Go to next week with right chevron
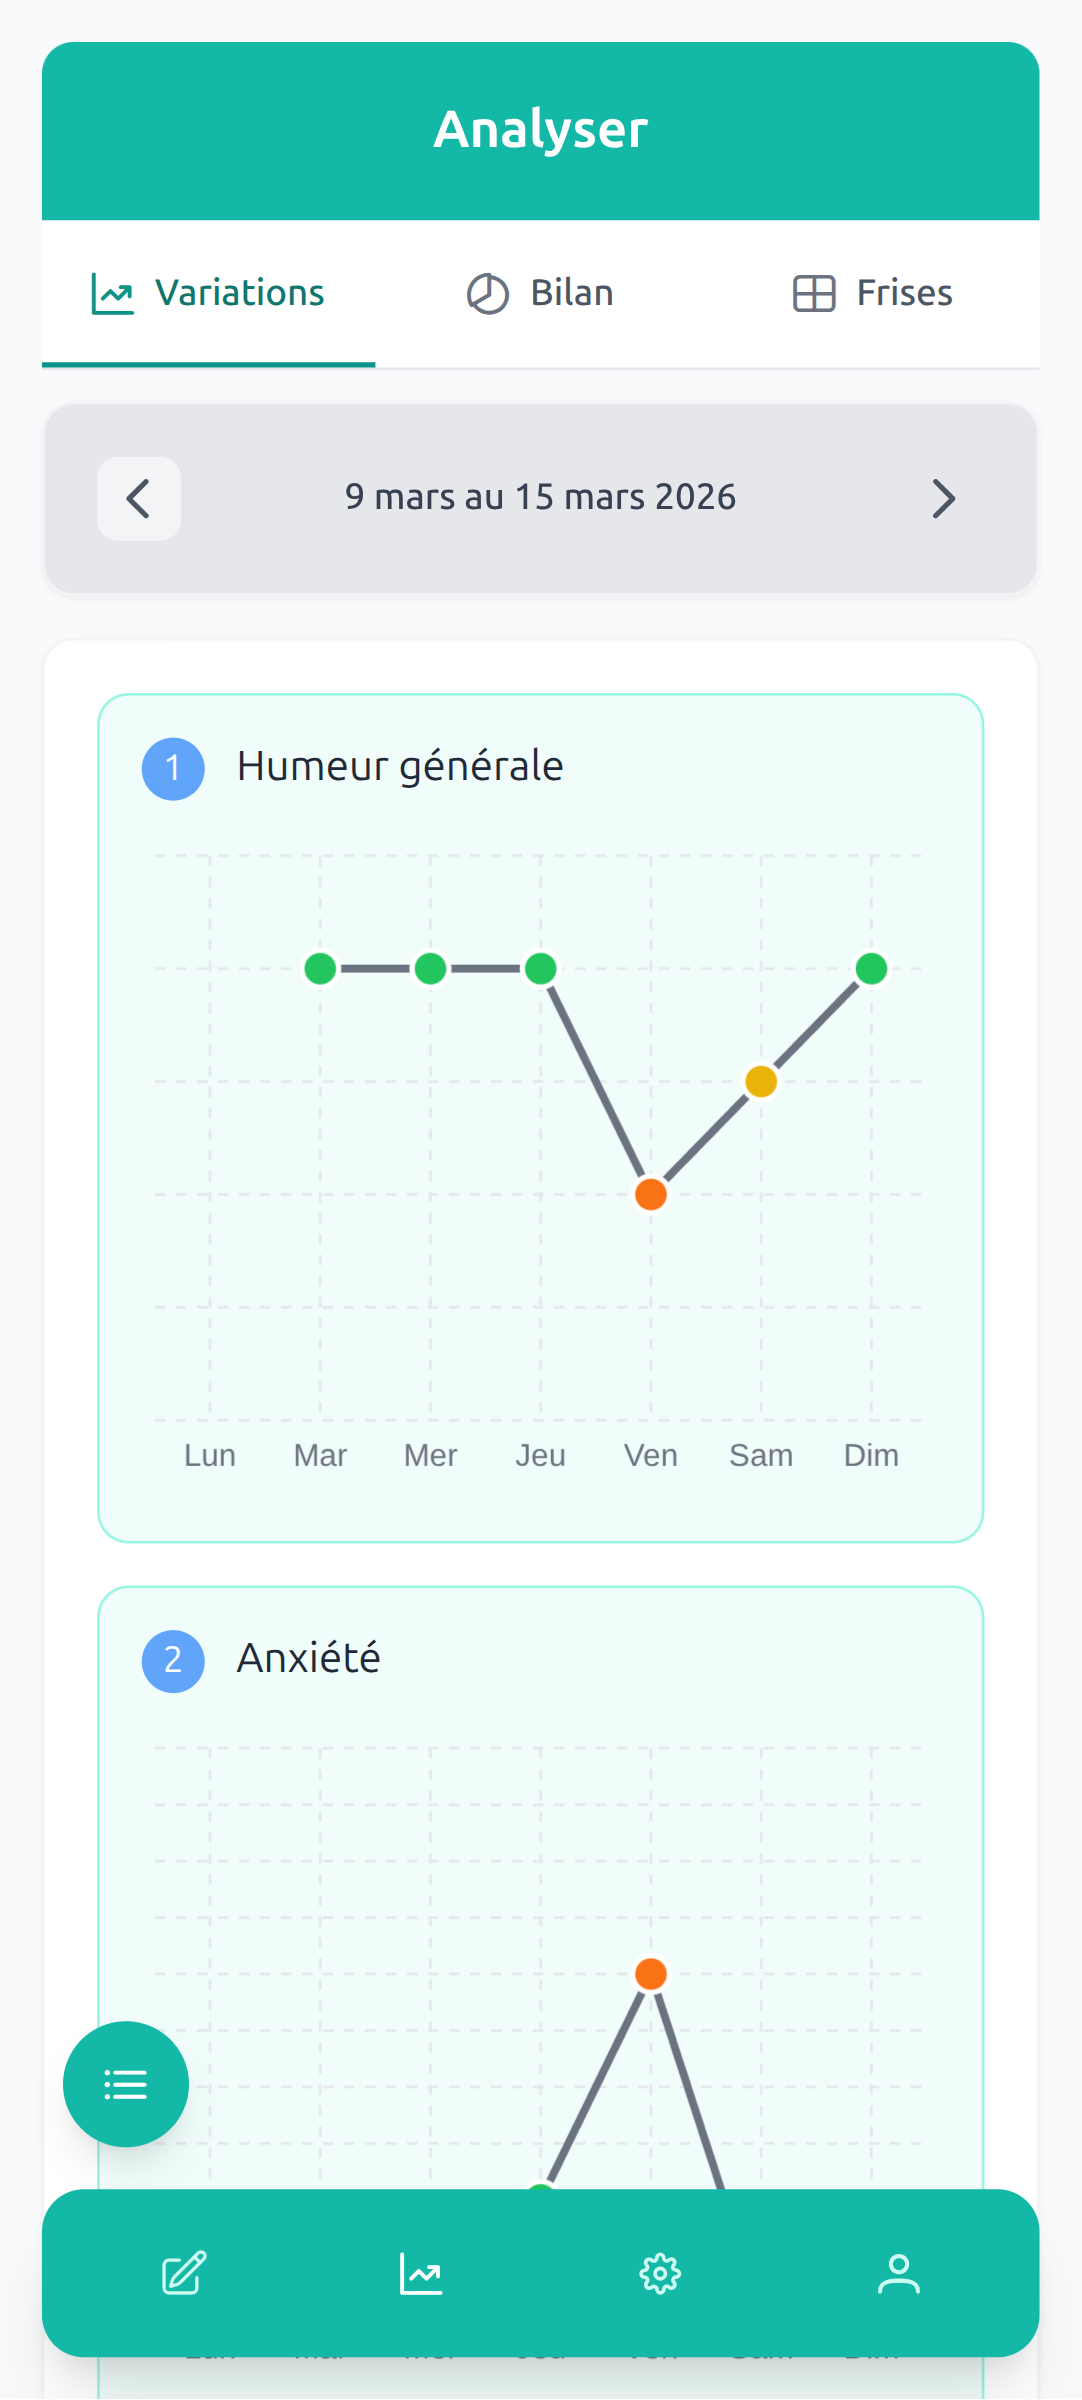This screenshot has width=1082, height=2400. 943,497
